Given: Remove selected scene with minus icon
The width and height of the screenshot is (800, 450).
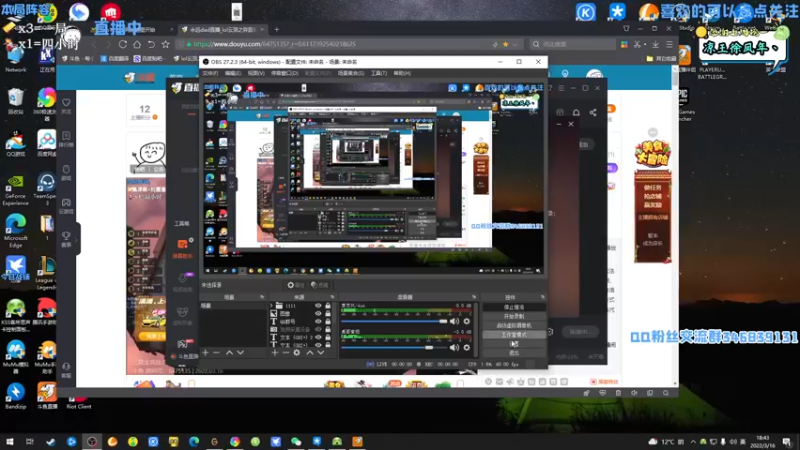Looking at the screenshot, I should click(217, 353).
